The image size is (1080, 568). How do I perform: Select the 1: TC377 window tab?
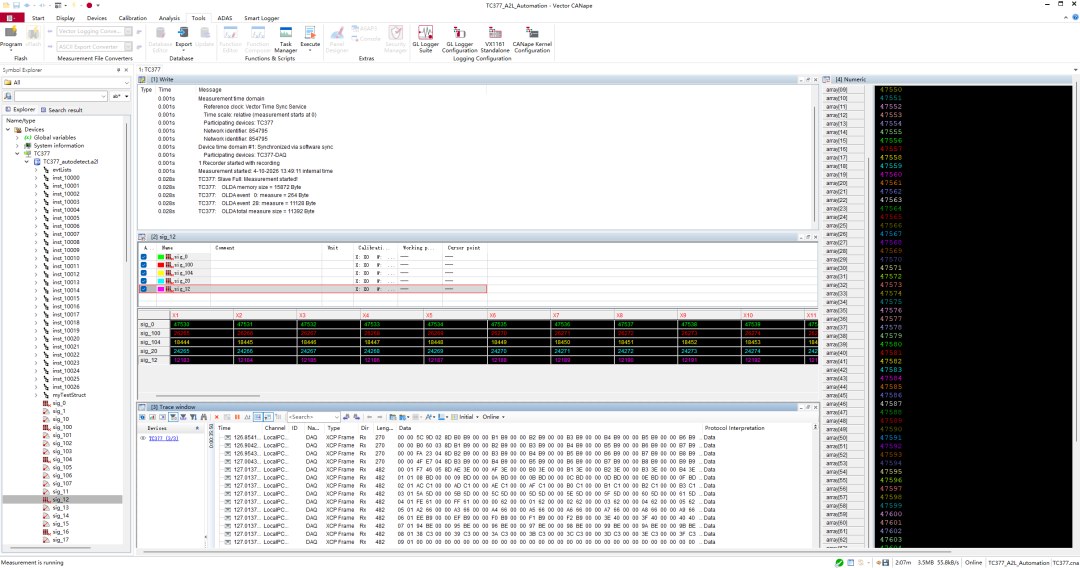[x=149, y=70]
